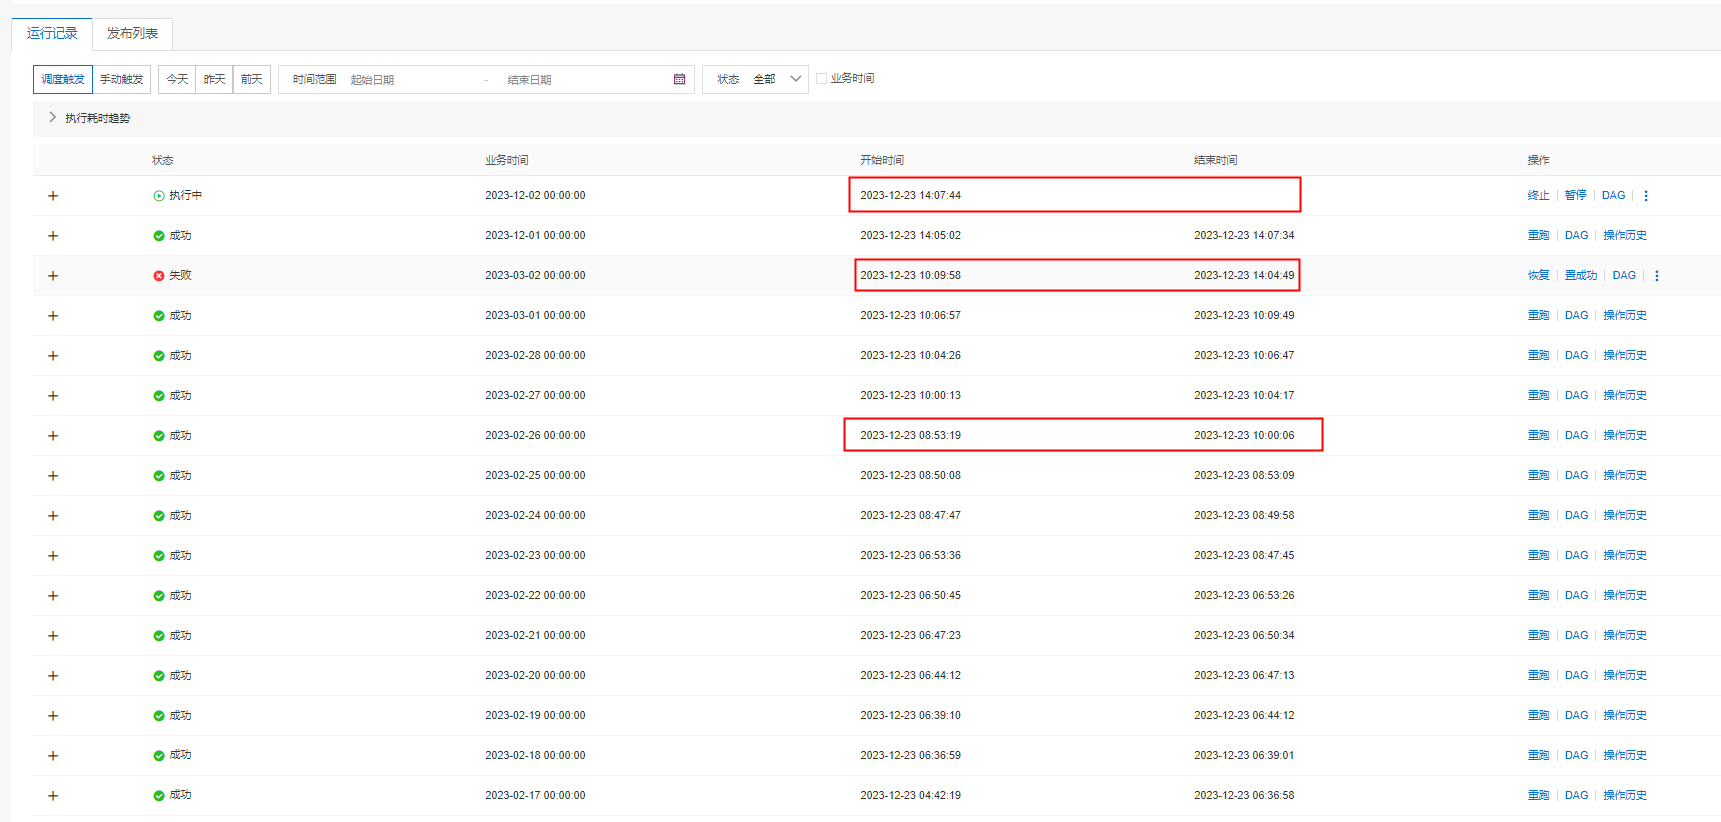Image resolution: width=1721 pixels, height=822 pixels.
Task: Switch to the 运行记录 tab
Action: [52, 33]
